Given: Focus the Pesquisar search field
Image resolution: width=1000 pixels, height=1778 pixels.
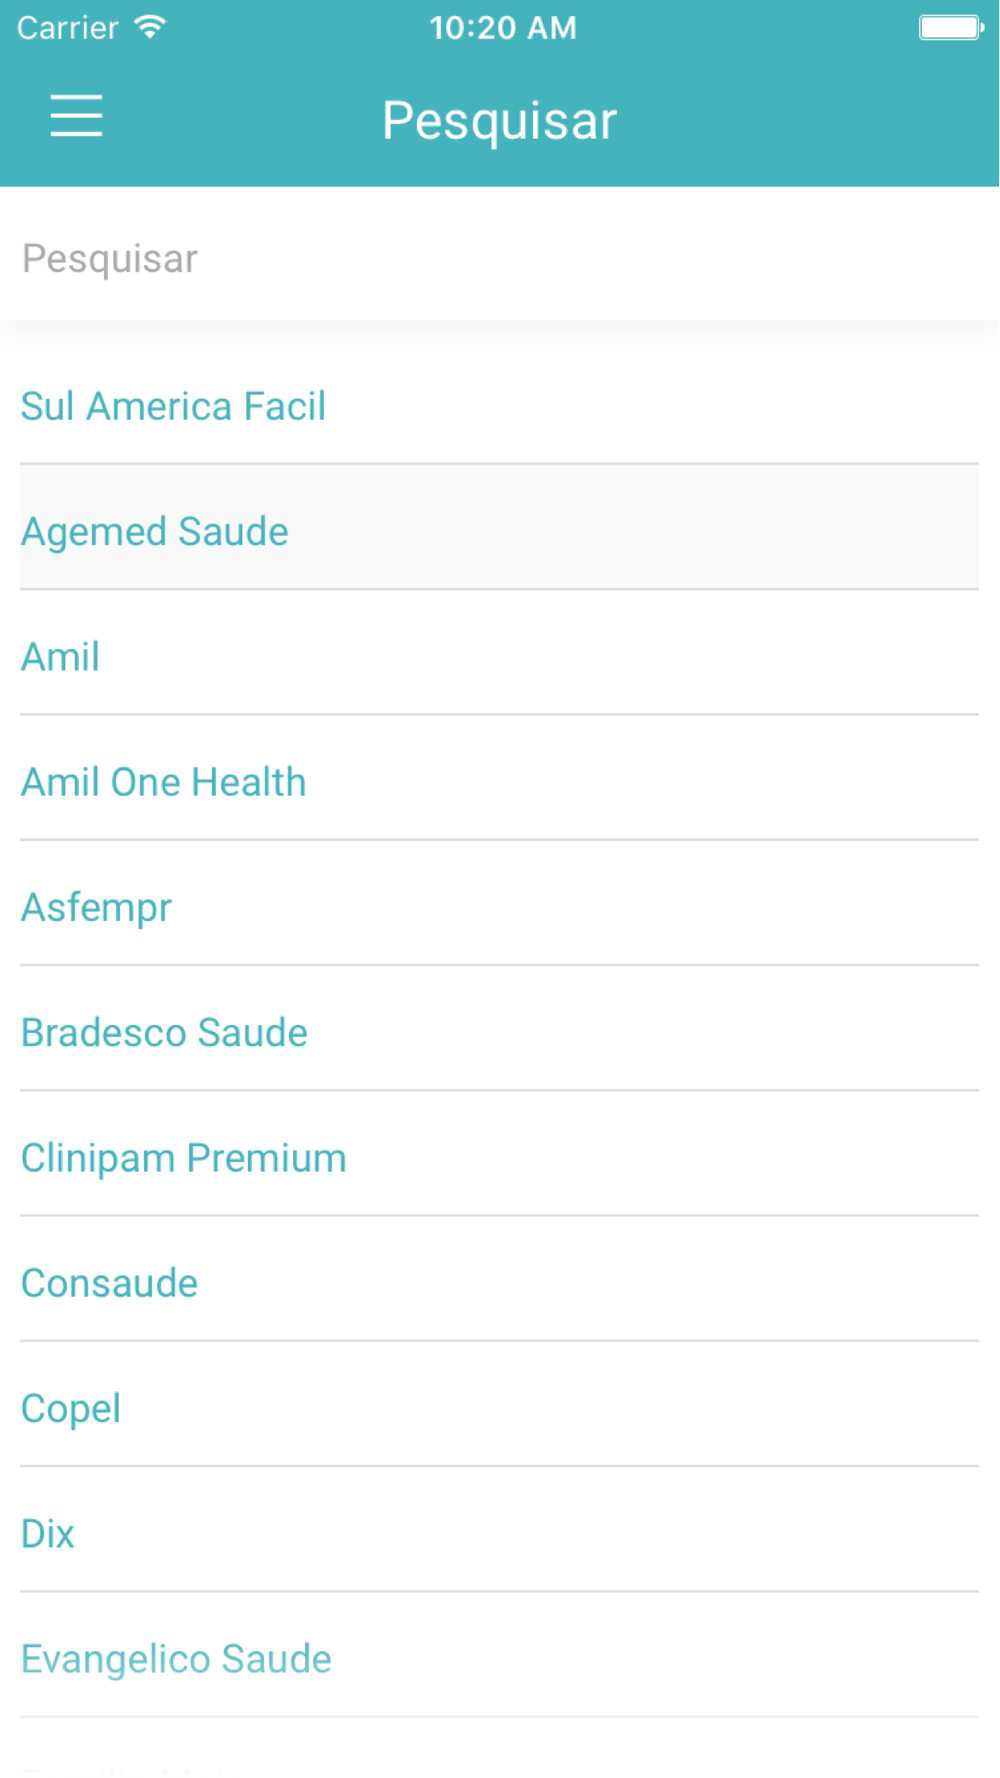Looking at the screenshot, I should click(x=500, y=258).
